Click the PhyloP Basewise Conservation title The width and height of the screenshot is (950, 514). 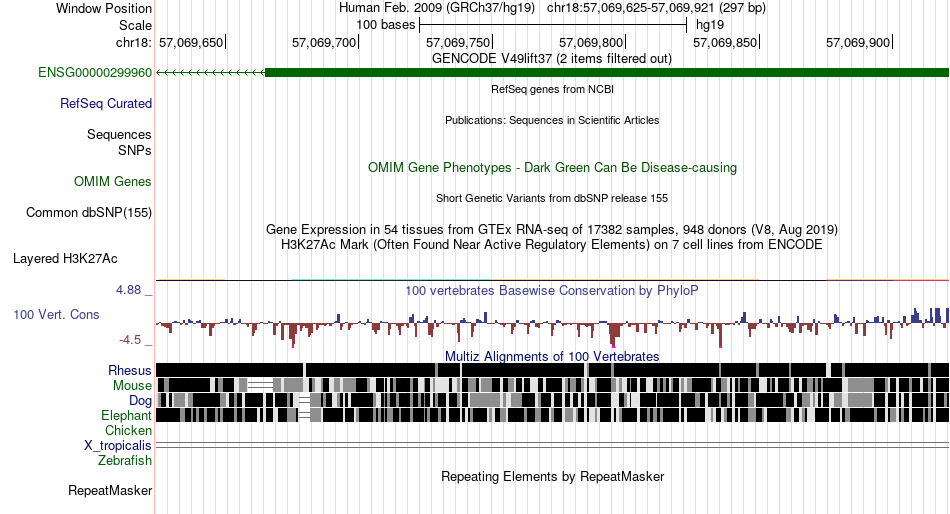(552, 291)
